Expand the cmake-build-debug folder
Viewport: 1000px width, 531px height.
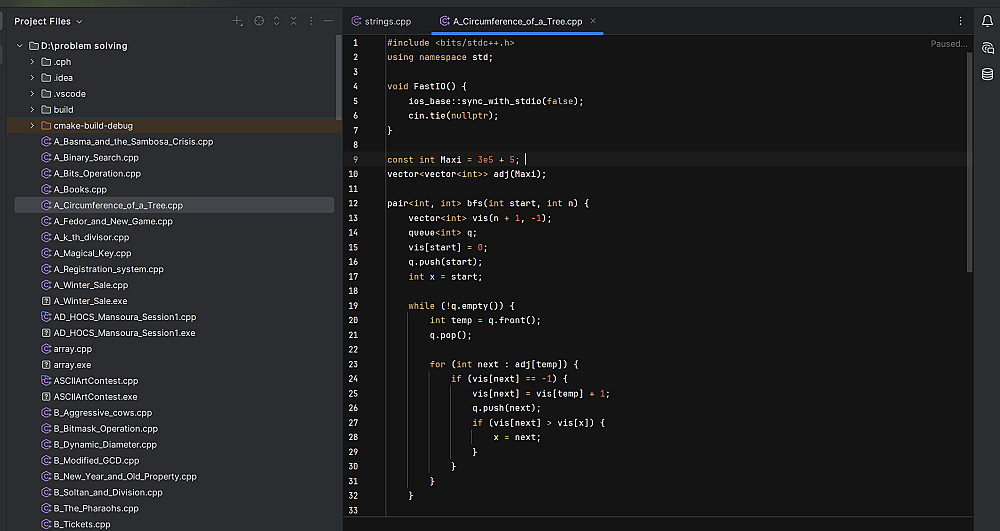tap(32, 126)
